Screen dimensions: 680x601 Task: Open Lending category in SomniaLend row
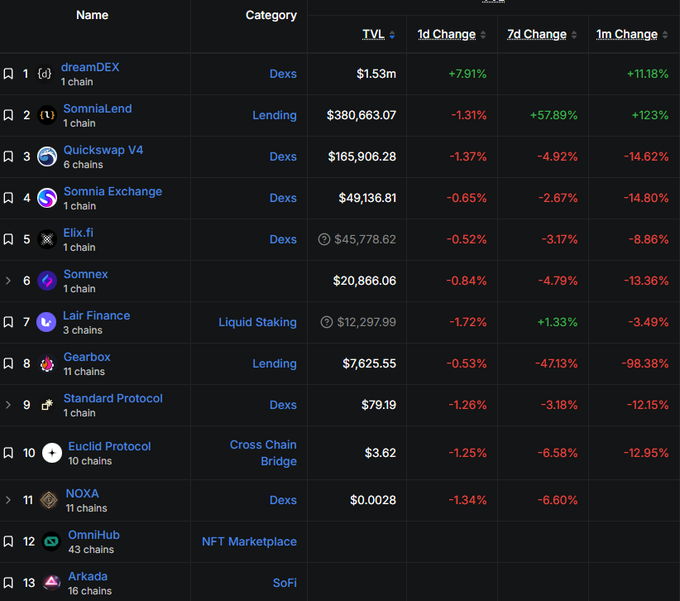click(275, 115)
